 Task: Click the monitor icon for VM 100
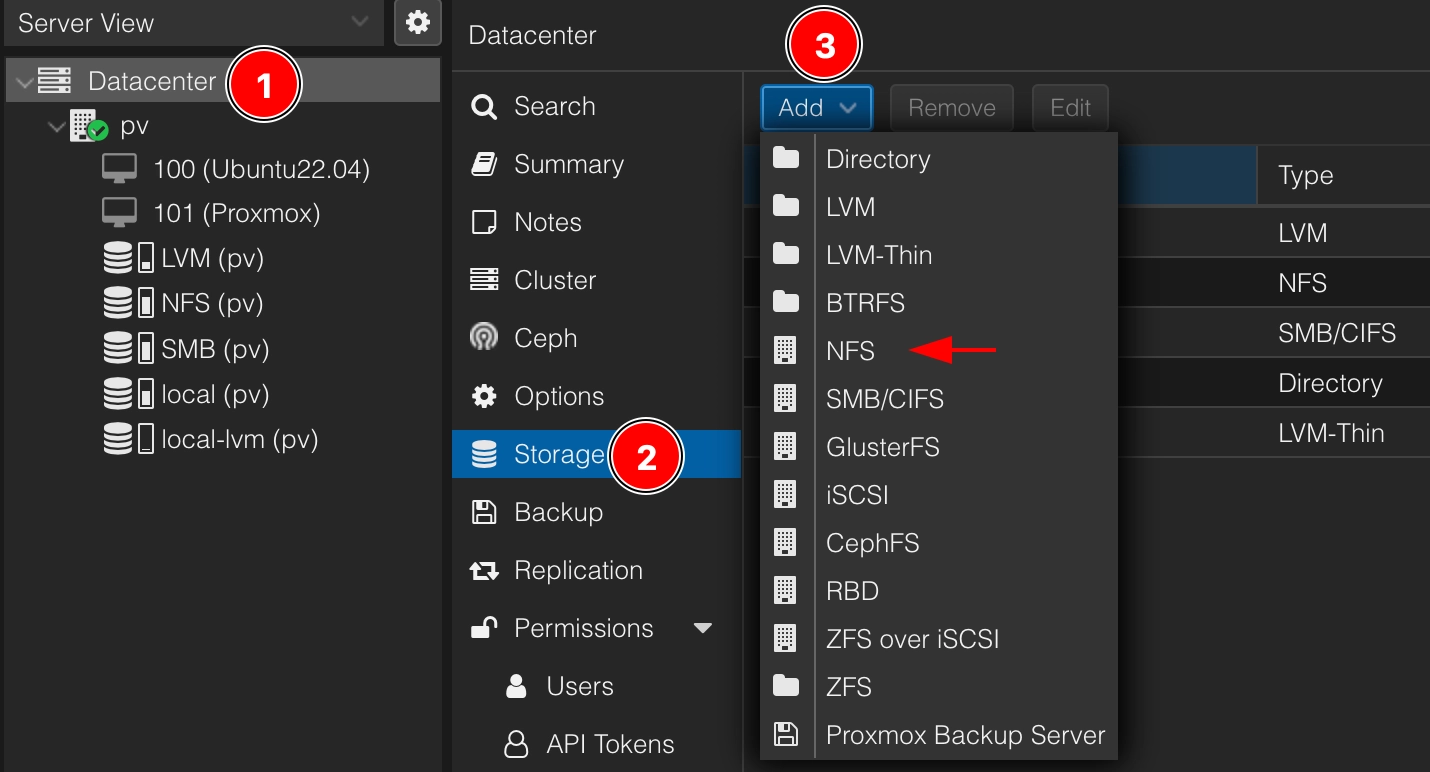click(120, 170)
